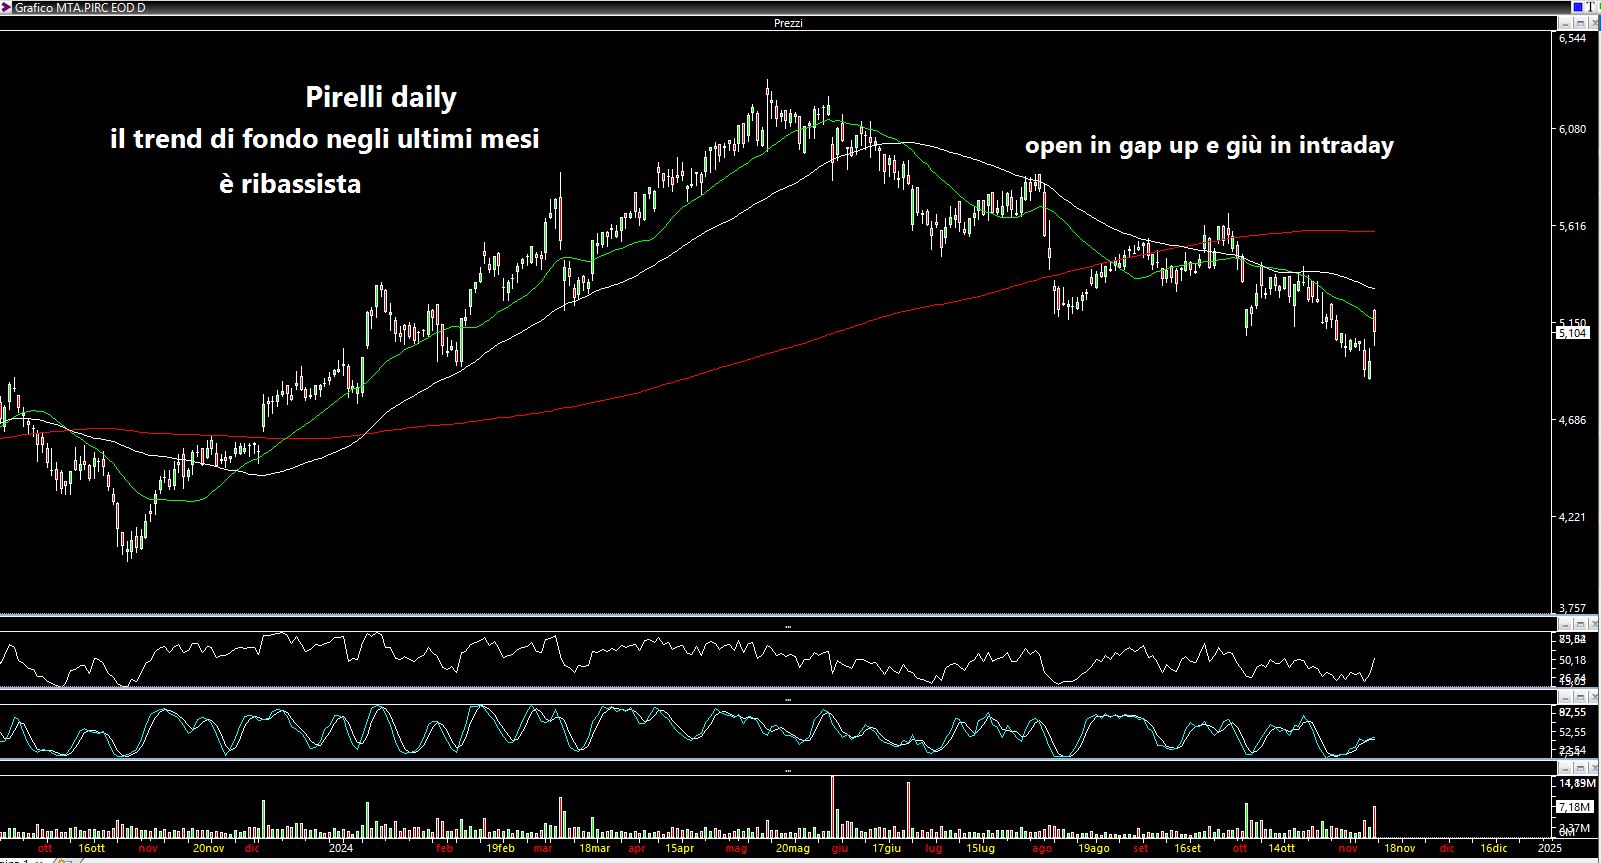Close the Prezzi price pane
The width and height of the screenshot is (1601, 863).
[x=1593, y=23]
